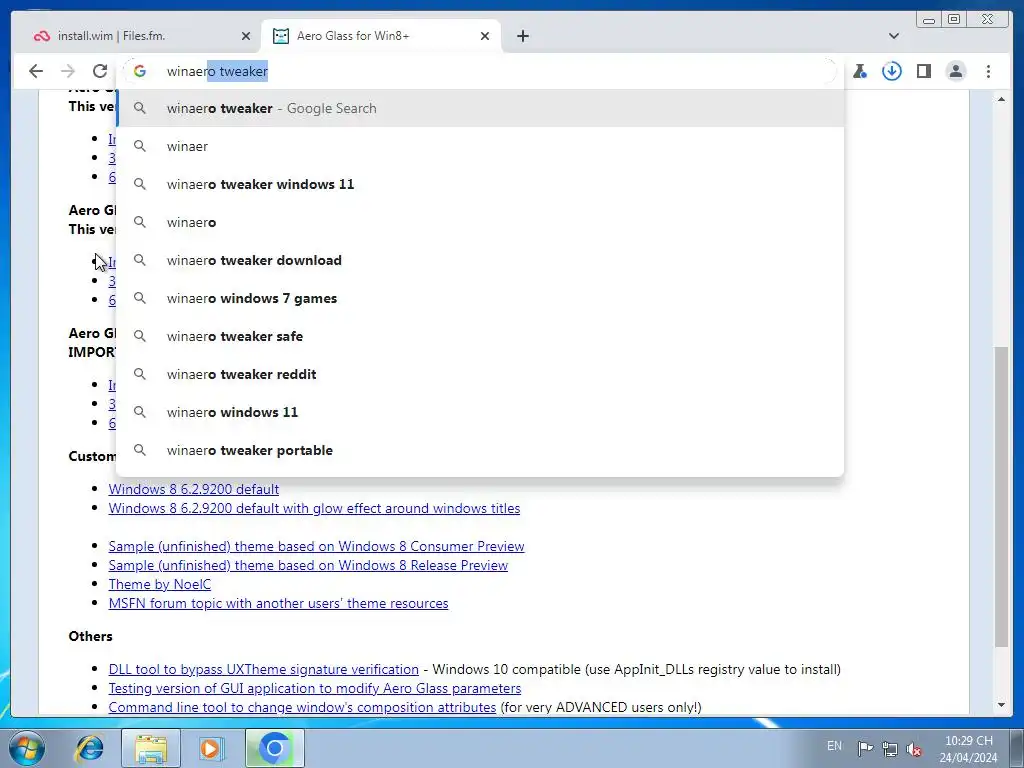Open the Windows 8 Consumer Preview theme link
Screen dimensions: 1024x768
pyautogui.click(x=316, y=546)
